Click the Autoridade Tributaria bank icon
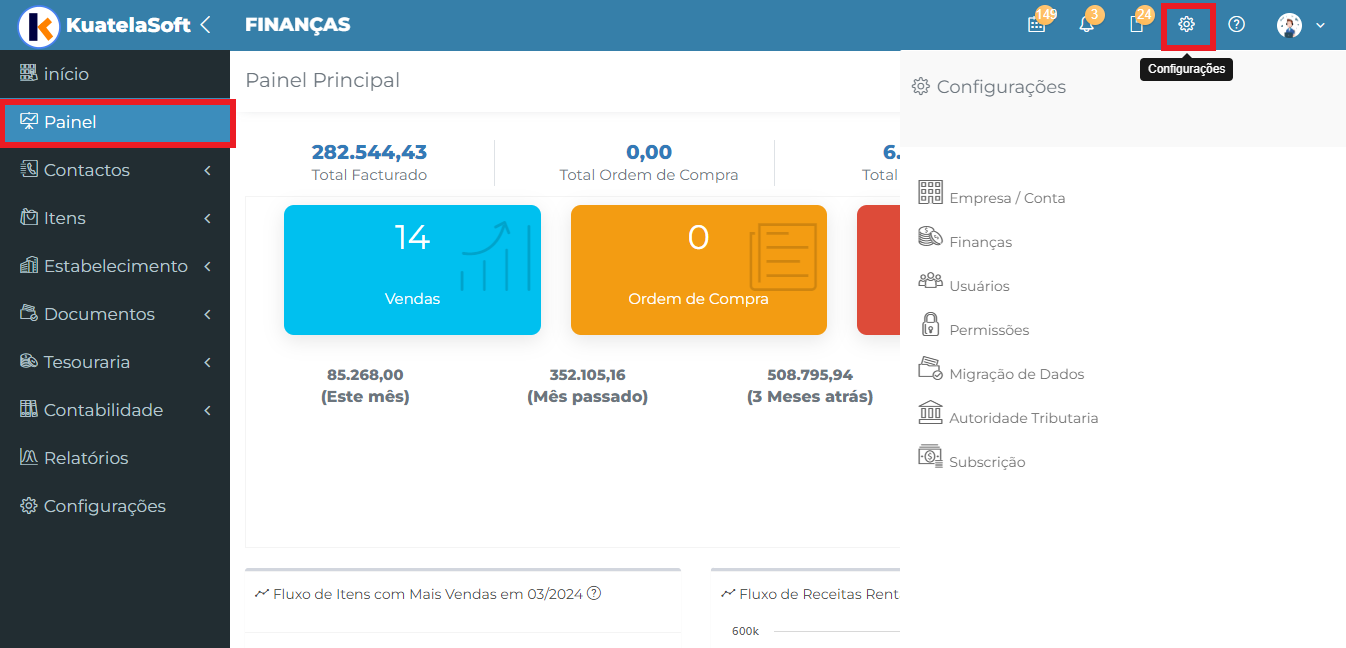1346x648 pixels. 930,412
